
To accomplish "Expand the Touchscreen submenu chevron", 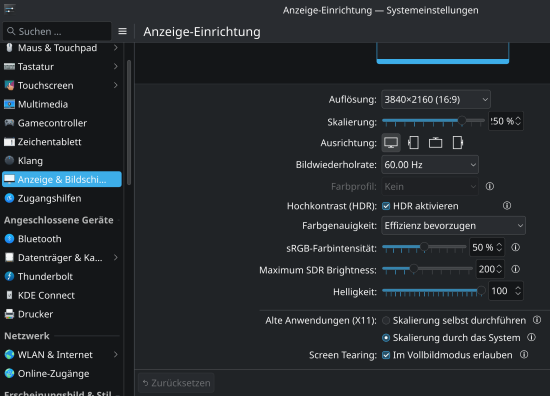I will pos(116,85).
